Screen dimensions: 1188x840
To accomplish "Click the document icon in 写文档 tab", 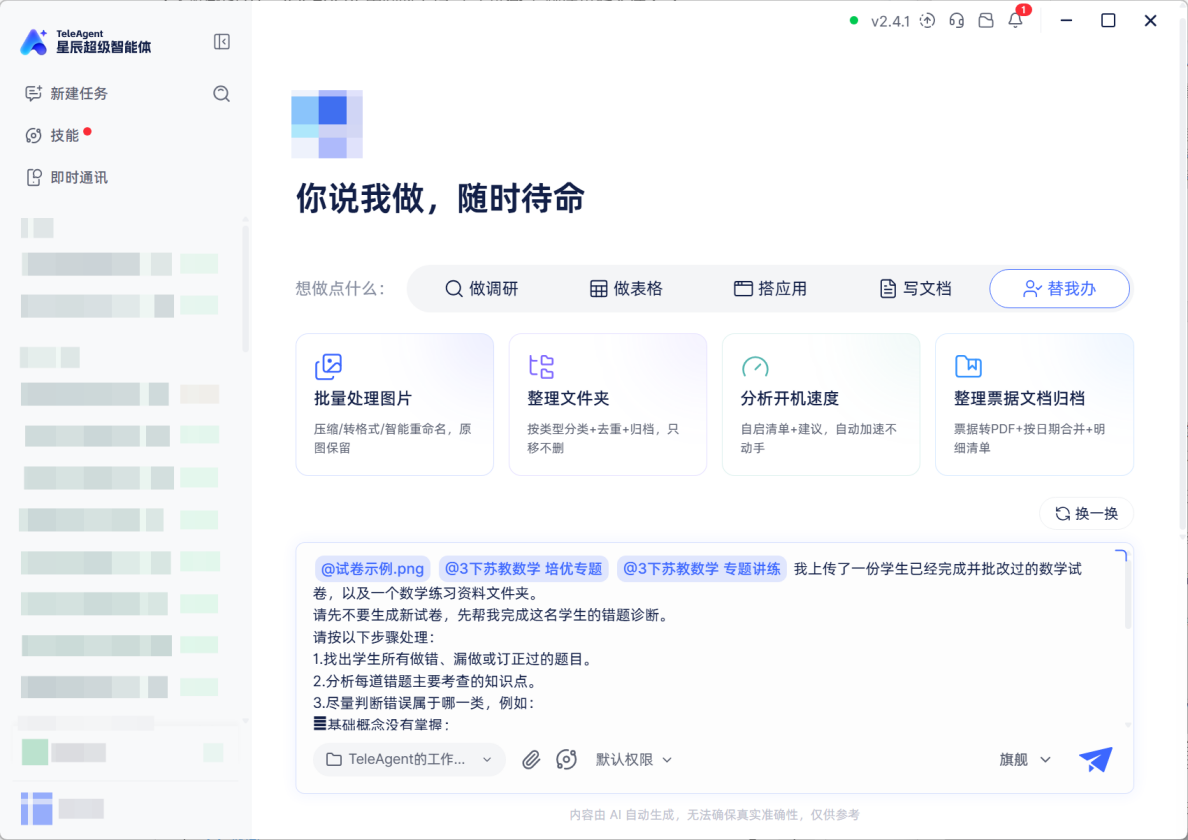I will (887, 289).
